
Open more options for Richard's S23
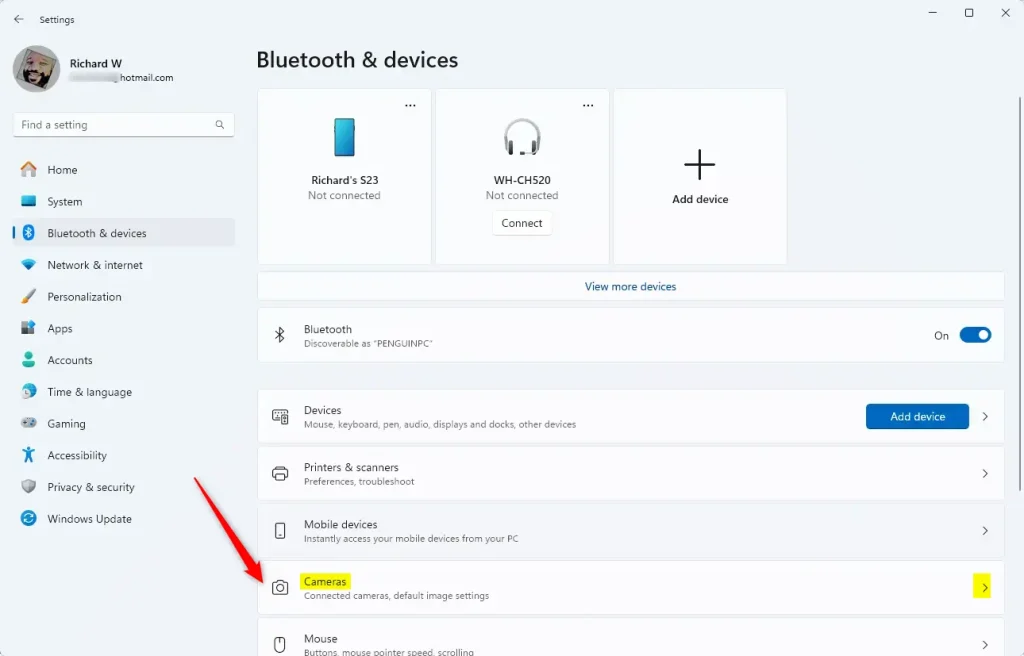click(x=410, y=105)
